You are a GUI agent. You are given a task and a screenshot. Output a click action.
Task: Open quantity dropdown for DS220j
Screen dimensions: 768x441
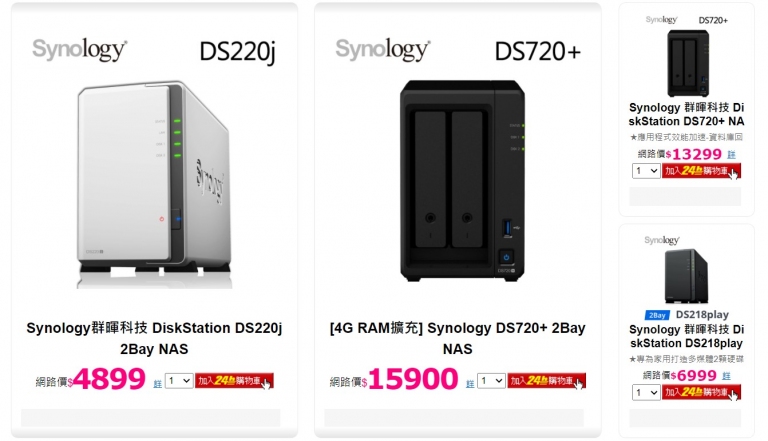coord(179,381)
